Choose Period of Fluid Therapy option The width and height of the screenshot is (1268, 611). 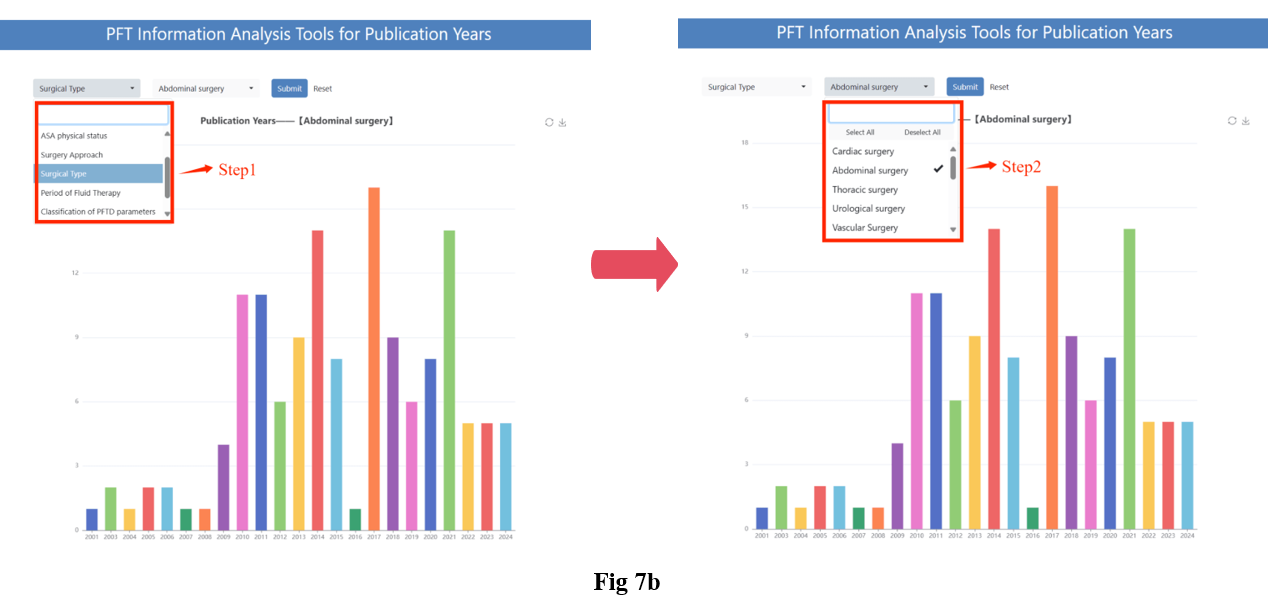80,193
